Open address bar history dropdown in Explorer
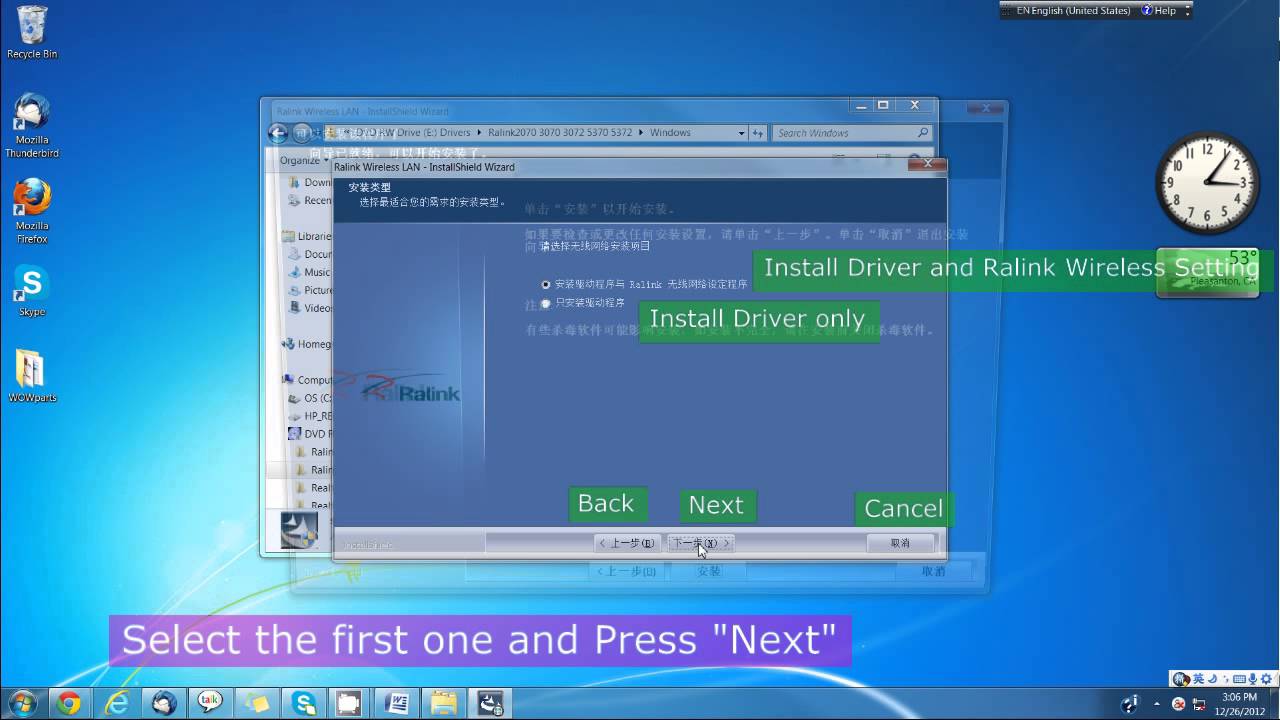Image resolution: width=1280 pixels, height=720 pixels. click(741, 133)
